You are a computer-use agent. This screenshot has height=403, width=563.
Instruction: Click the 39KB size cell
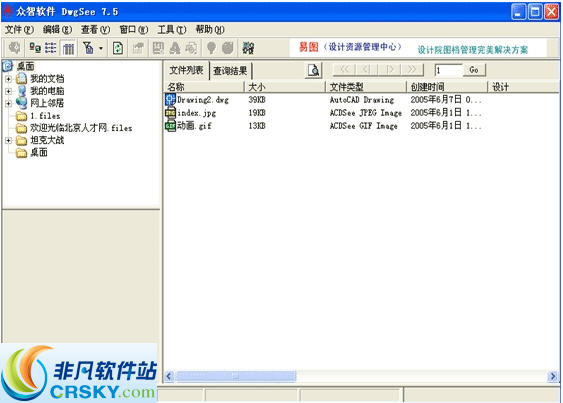pos(257,99)
